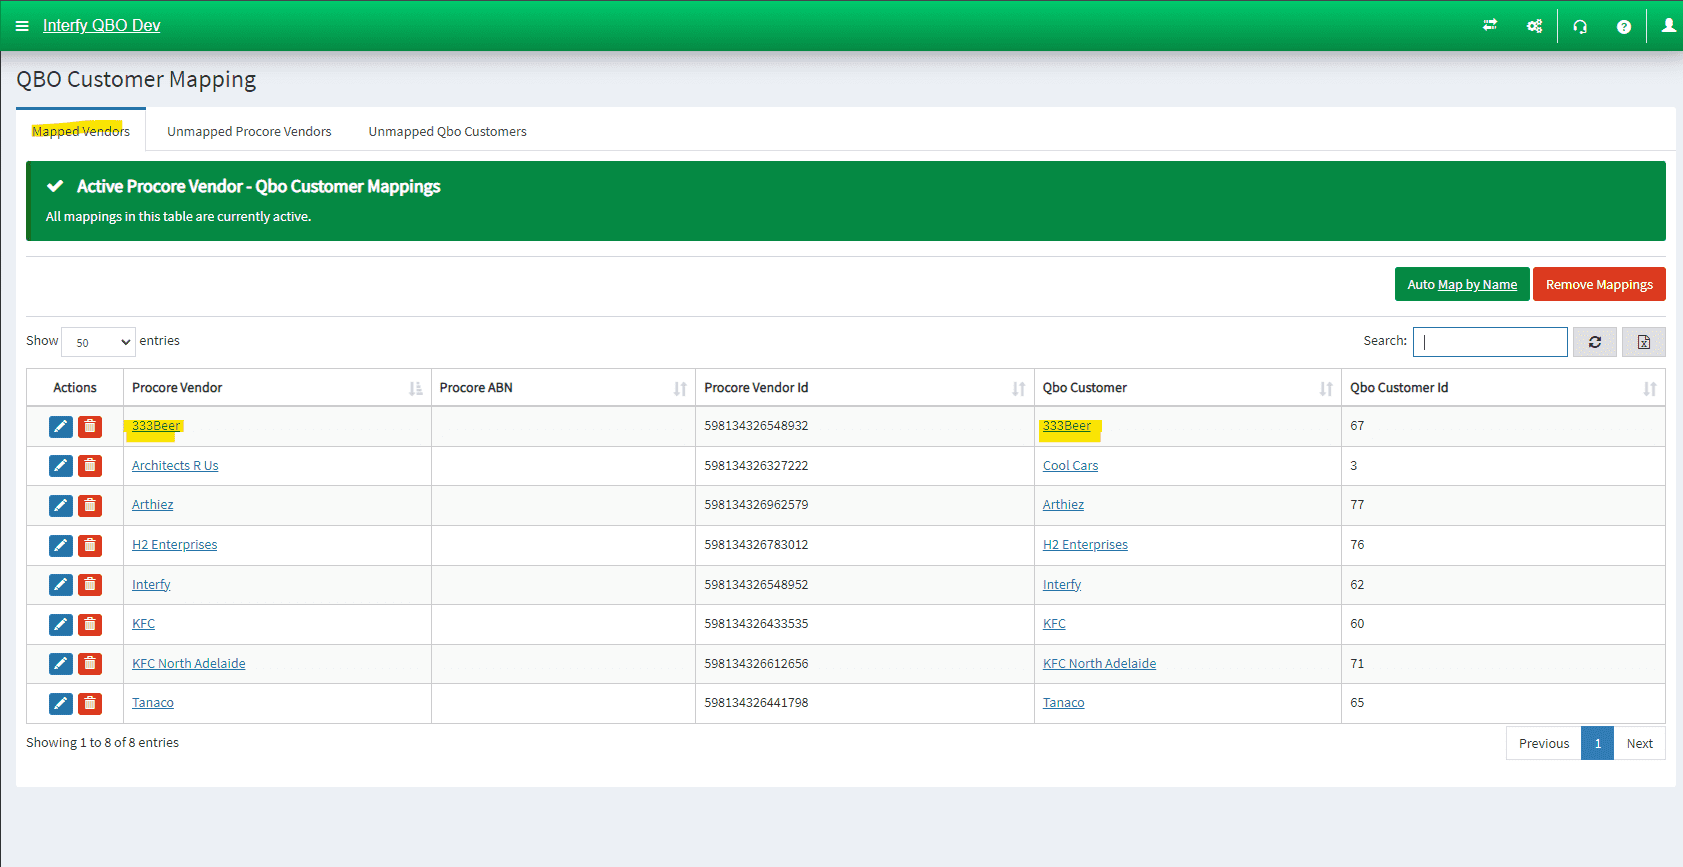The image size is (1683, 867).
Task: Click the sync arrows icon in header
Action: coord(1490,26)
